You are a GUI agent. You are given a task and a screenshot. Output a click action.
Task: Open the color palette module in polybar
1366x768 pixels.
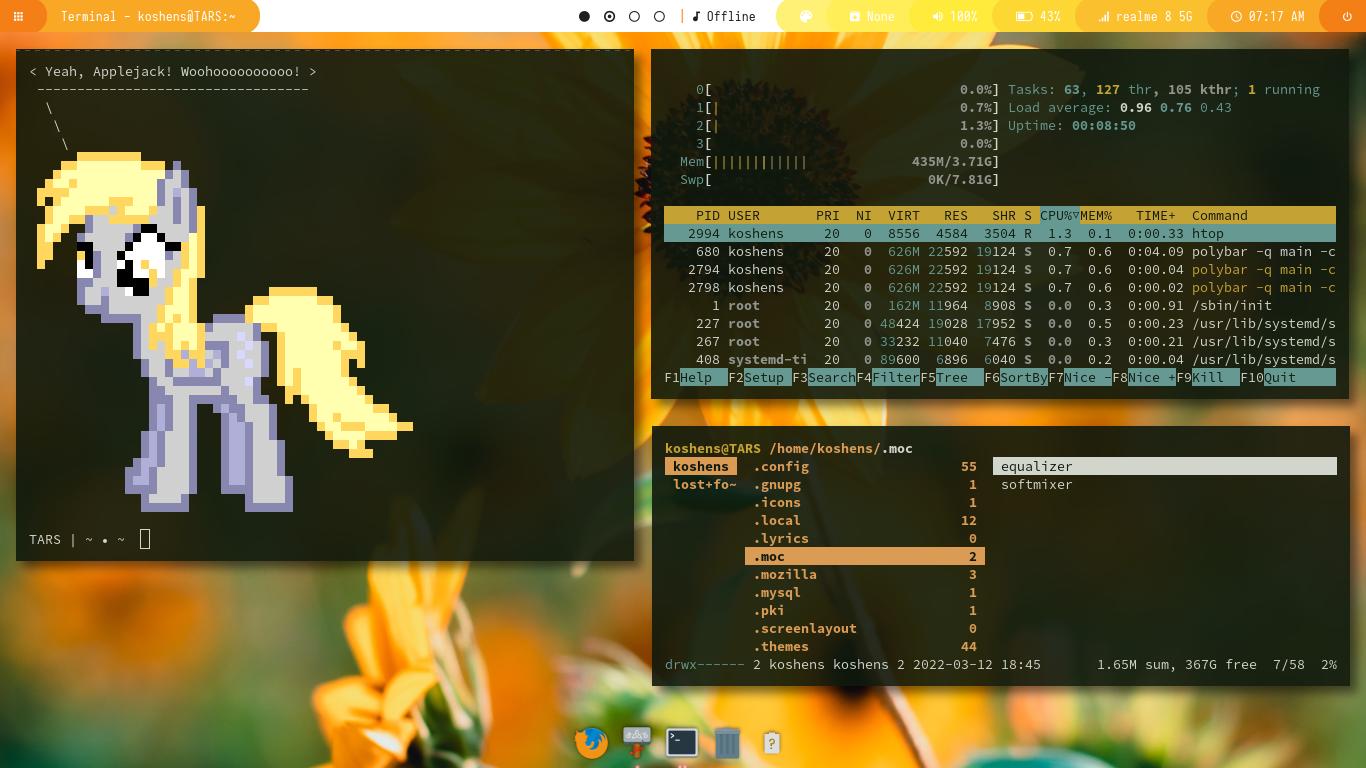pyautogui.click(x=806, y=16)
